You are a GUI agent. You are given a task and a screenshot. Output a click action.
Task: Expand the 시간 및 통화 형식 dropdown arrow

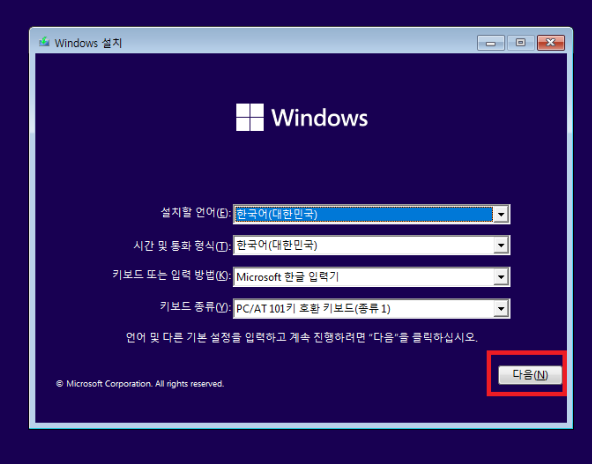(x=501, y=245)
